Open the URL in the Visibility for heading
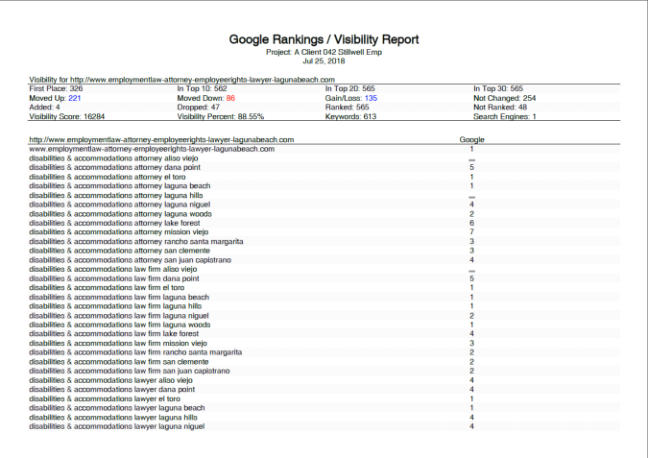The image size is (648, 458). (x=209, y=79)
